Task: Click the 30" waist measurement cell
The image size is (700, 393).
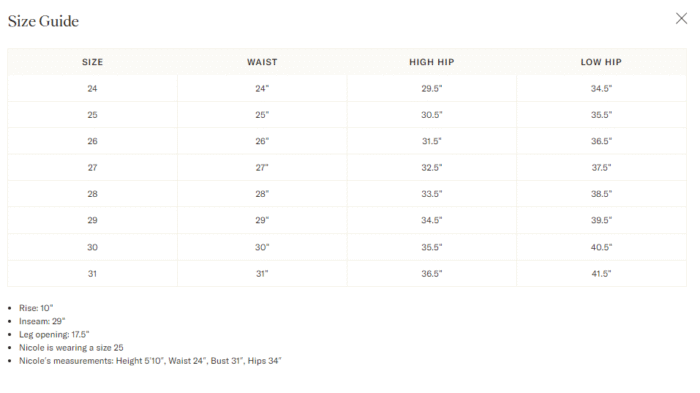Action: click(x=262, y=247)
